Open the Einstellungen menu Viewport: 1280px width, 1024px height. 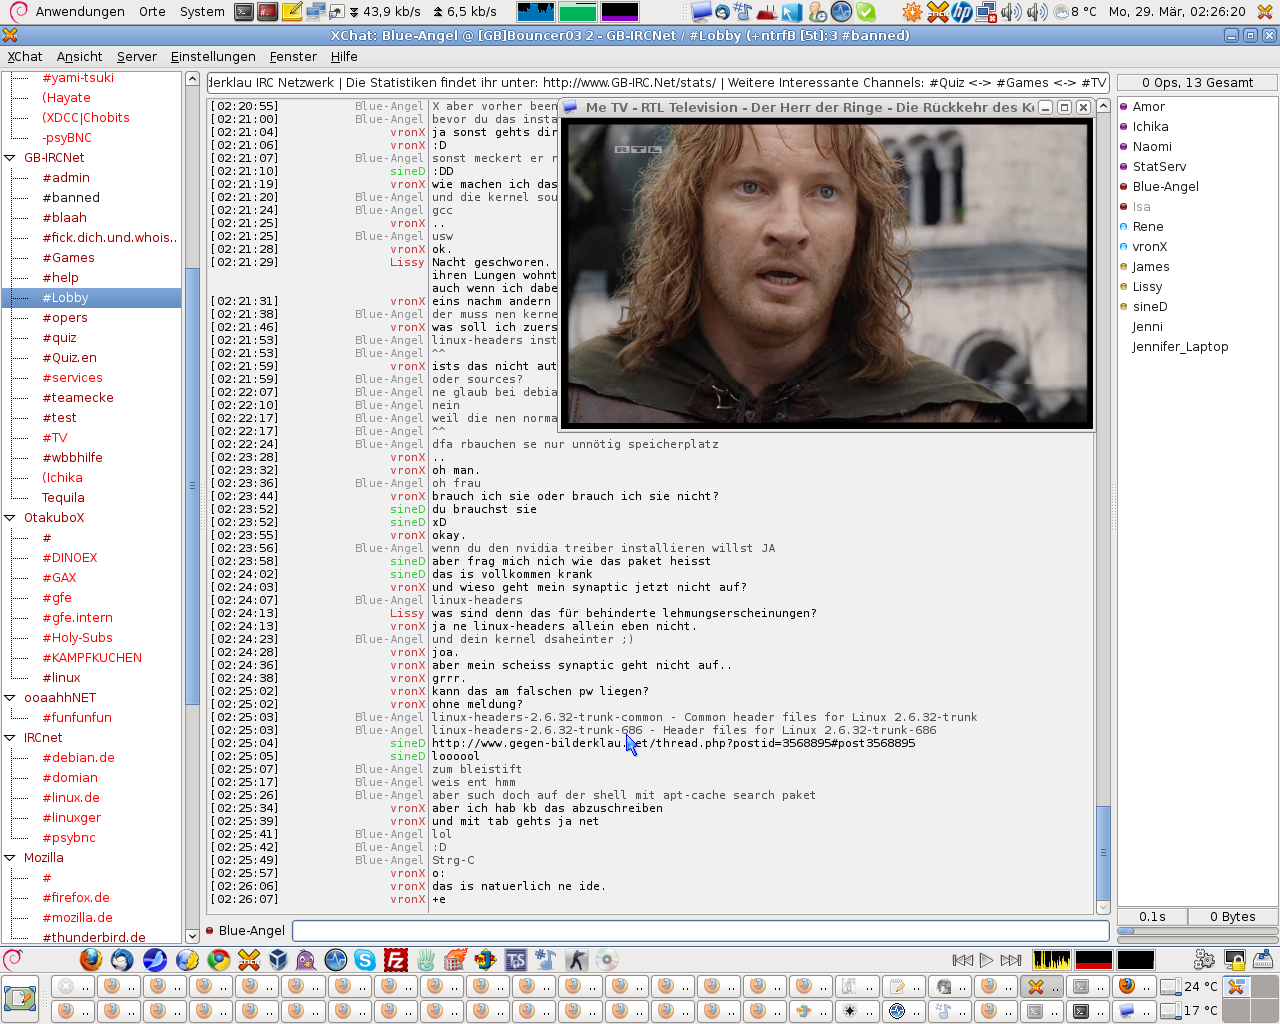(x=213, y=57)
